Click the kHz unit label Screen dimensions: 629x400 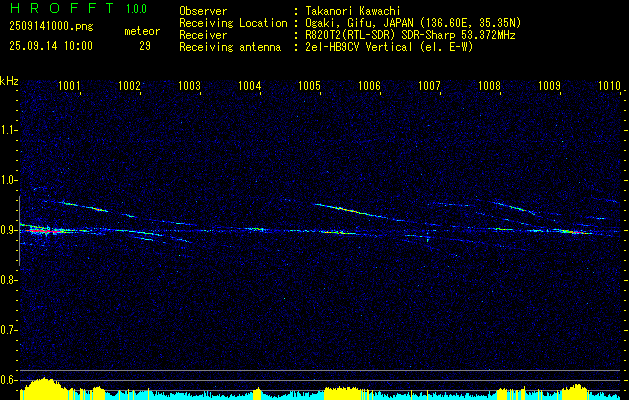click(x=9, y=81)
